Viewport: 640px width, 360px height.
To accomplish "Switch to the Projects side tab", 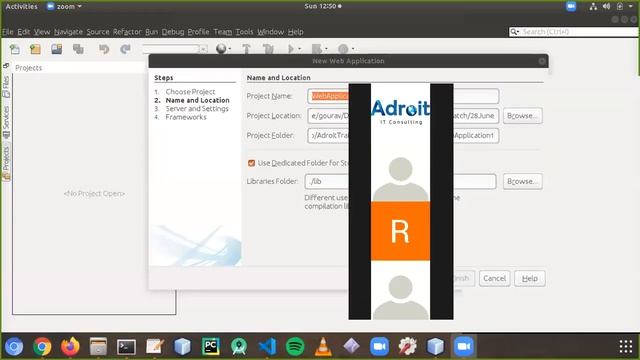I will pyautogui.click(x=6, y=163).
